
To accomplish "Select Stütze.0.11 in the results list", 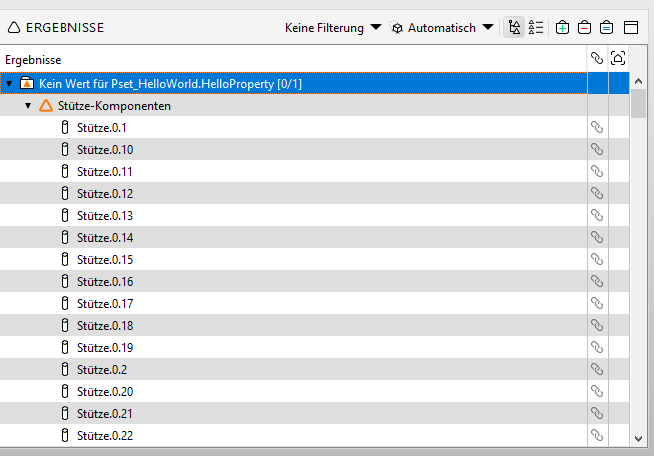I will [x=314, y=171].
